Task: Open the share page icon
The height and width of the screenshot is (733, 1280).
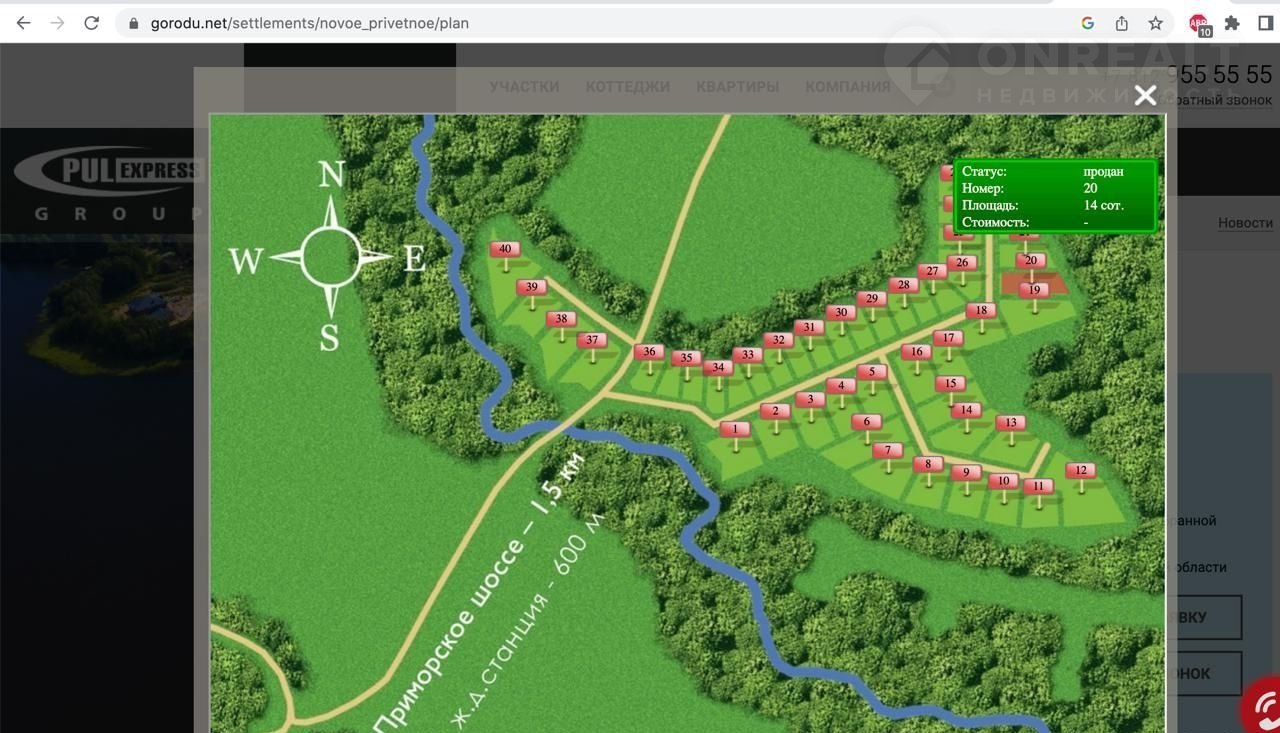Action: pyautogui.click(x=1122, y=23)
